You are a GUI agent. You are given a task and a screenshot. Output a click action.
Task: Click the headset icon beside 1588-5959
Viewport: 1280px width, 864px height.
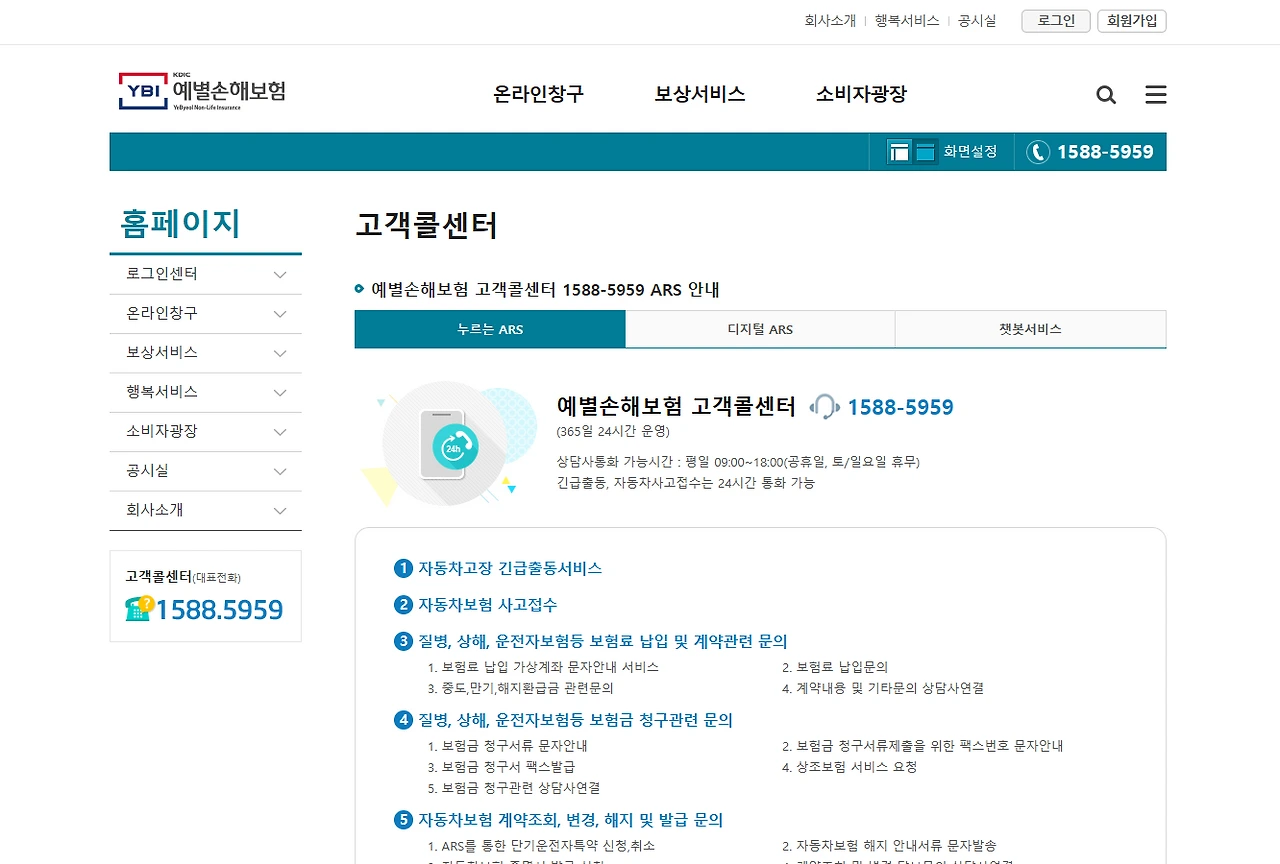click(x=824, y=407)
